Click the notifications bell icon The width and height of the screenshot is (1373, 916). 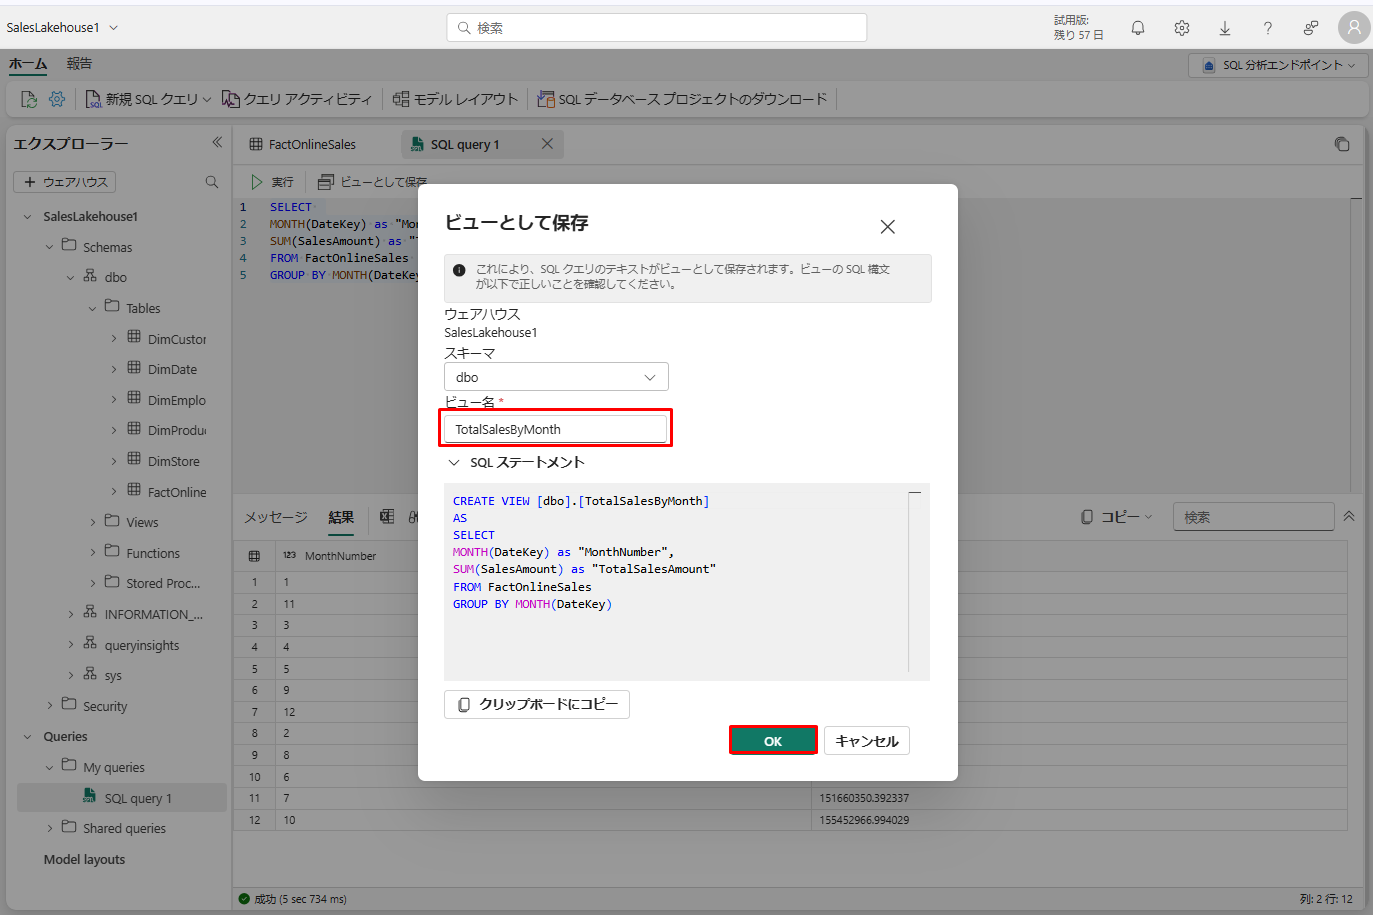(1137, 28)
